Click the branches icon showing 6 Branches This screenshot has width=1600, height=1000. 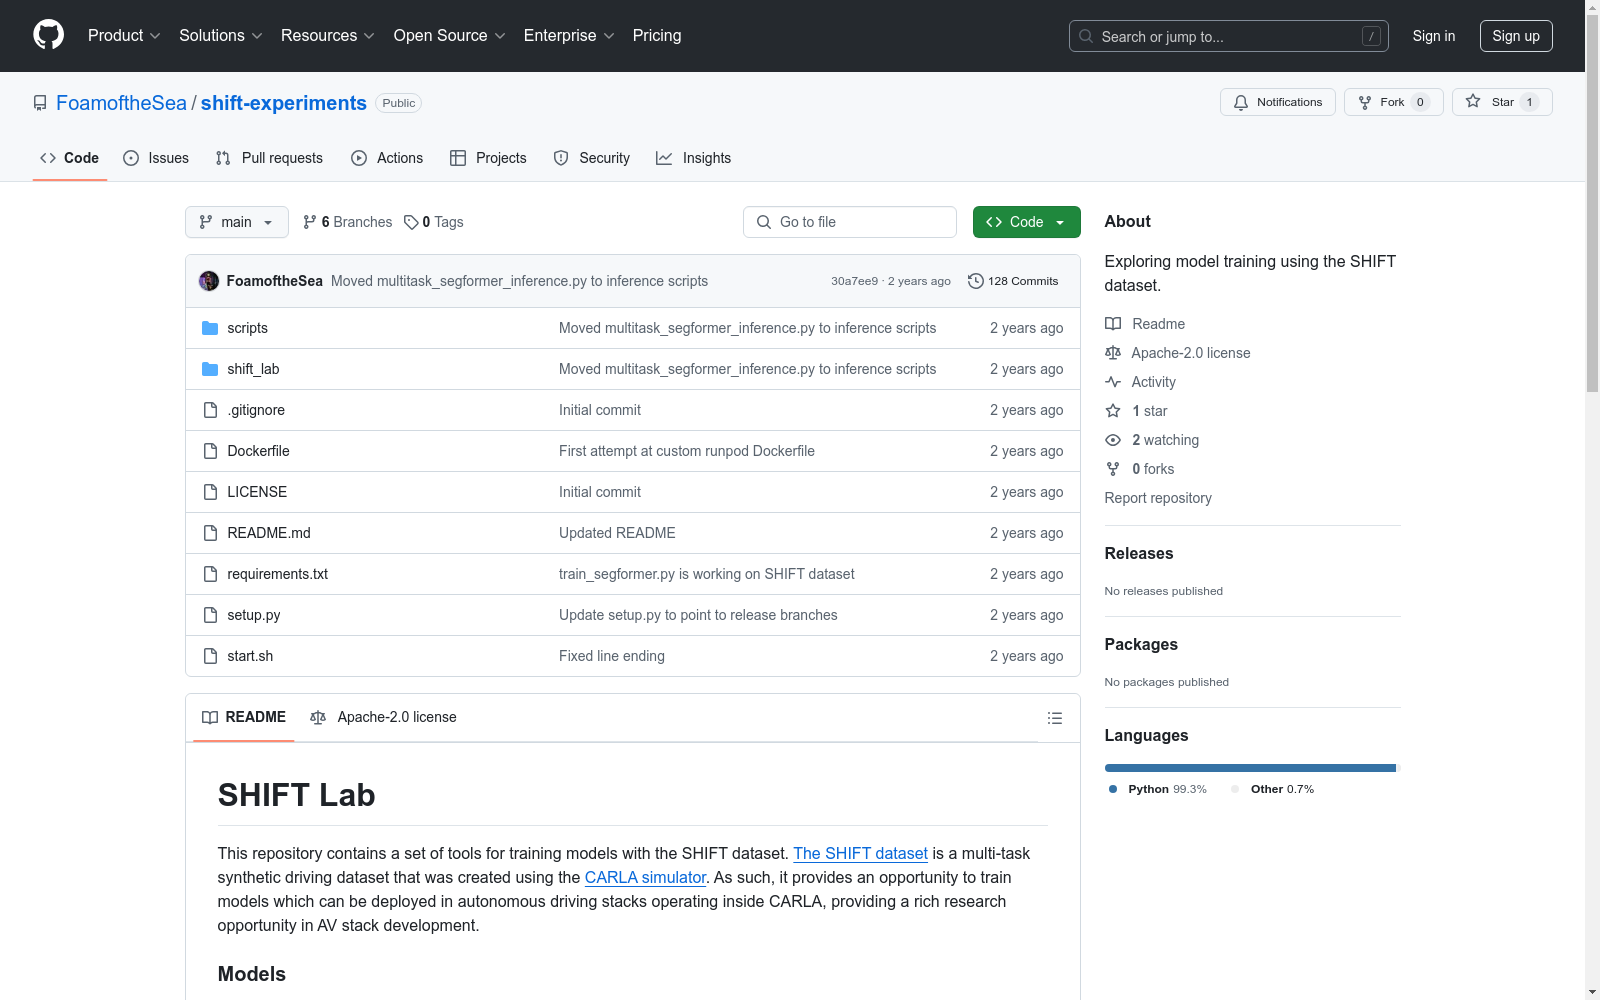point(310,222)
